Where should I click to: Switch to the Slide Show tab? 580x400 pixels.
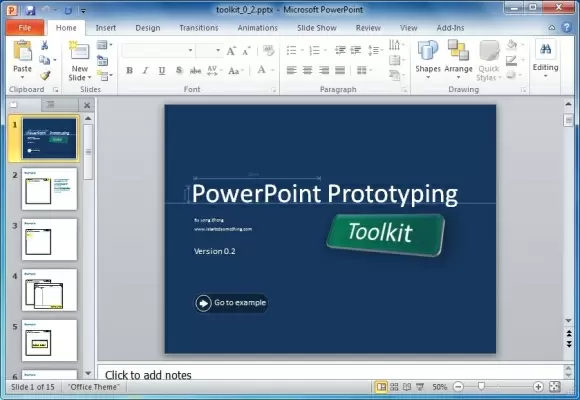[x=317, y=28]
